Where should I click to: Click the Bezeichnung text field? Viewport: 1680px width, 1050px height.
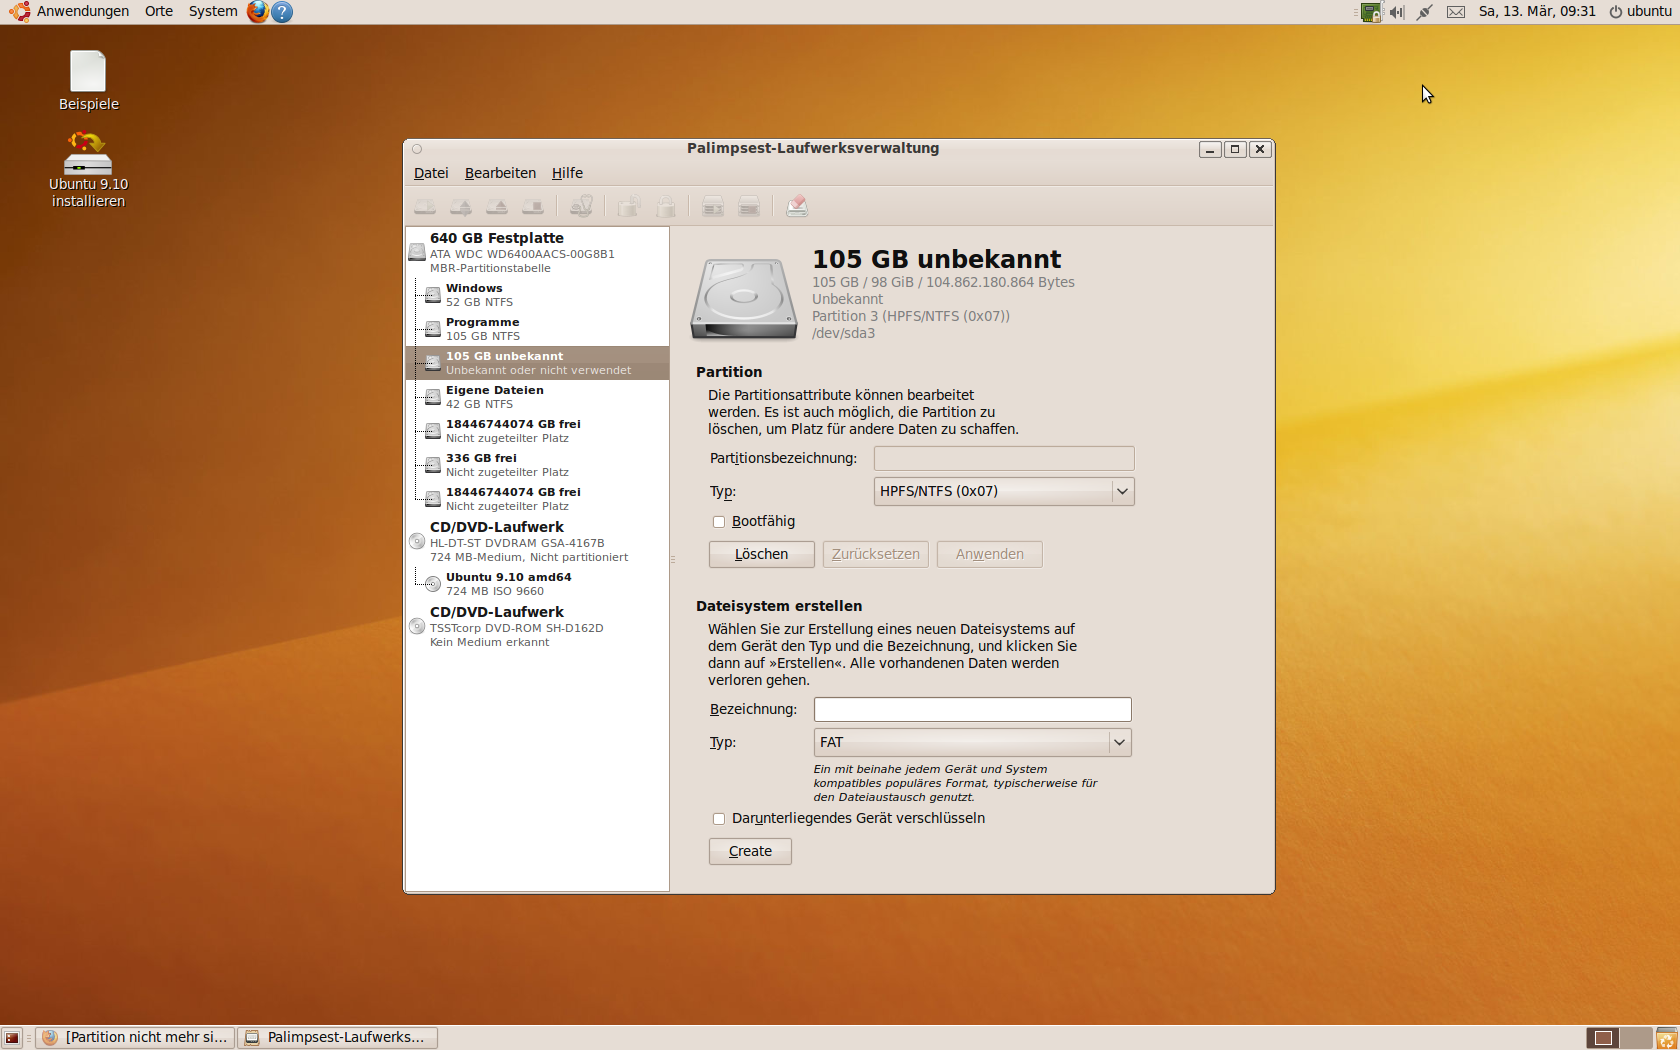(x=973, y=710)
